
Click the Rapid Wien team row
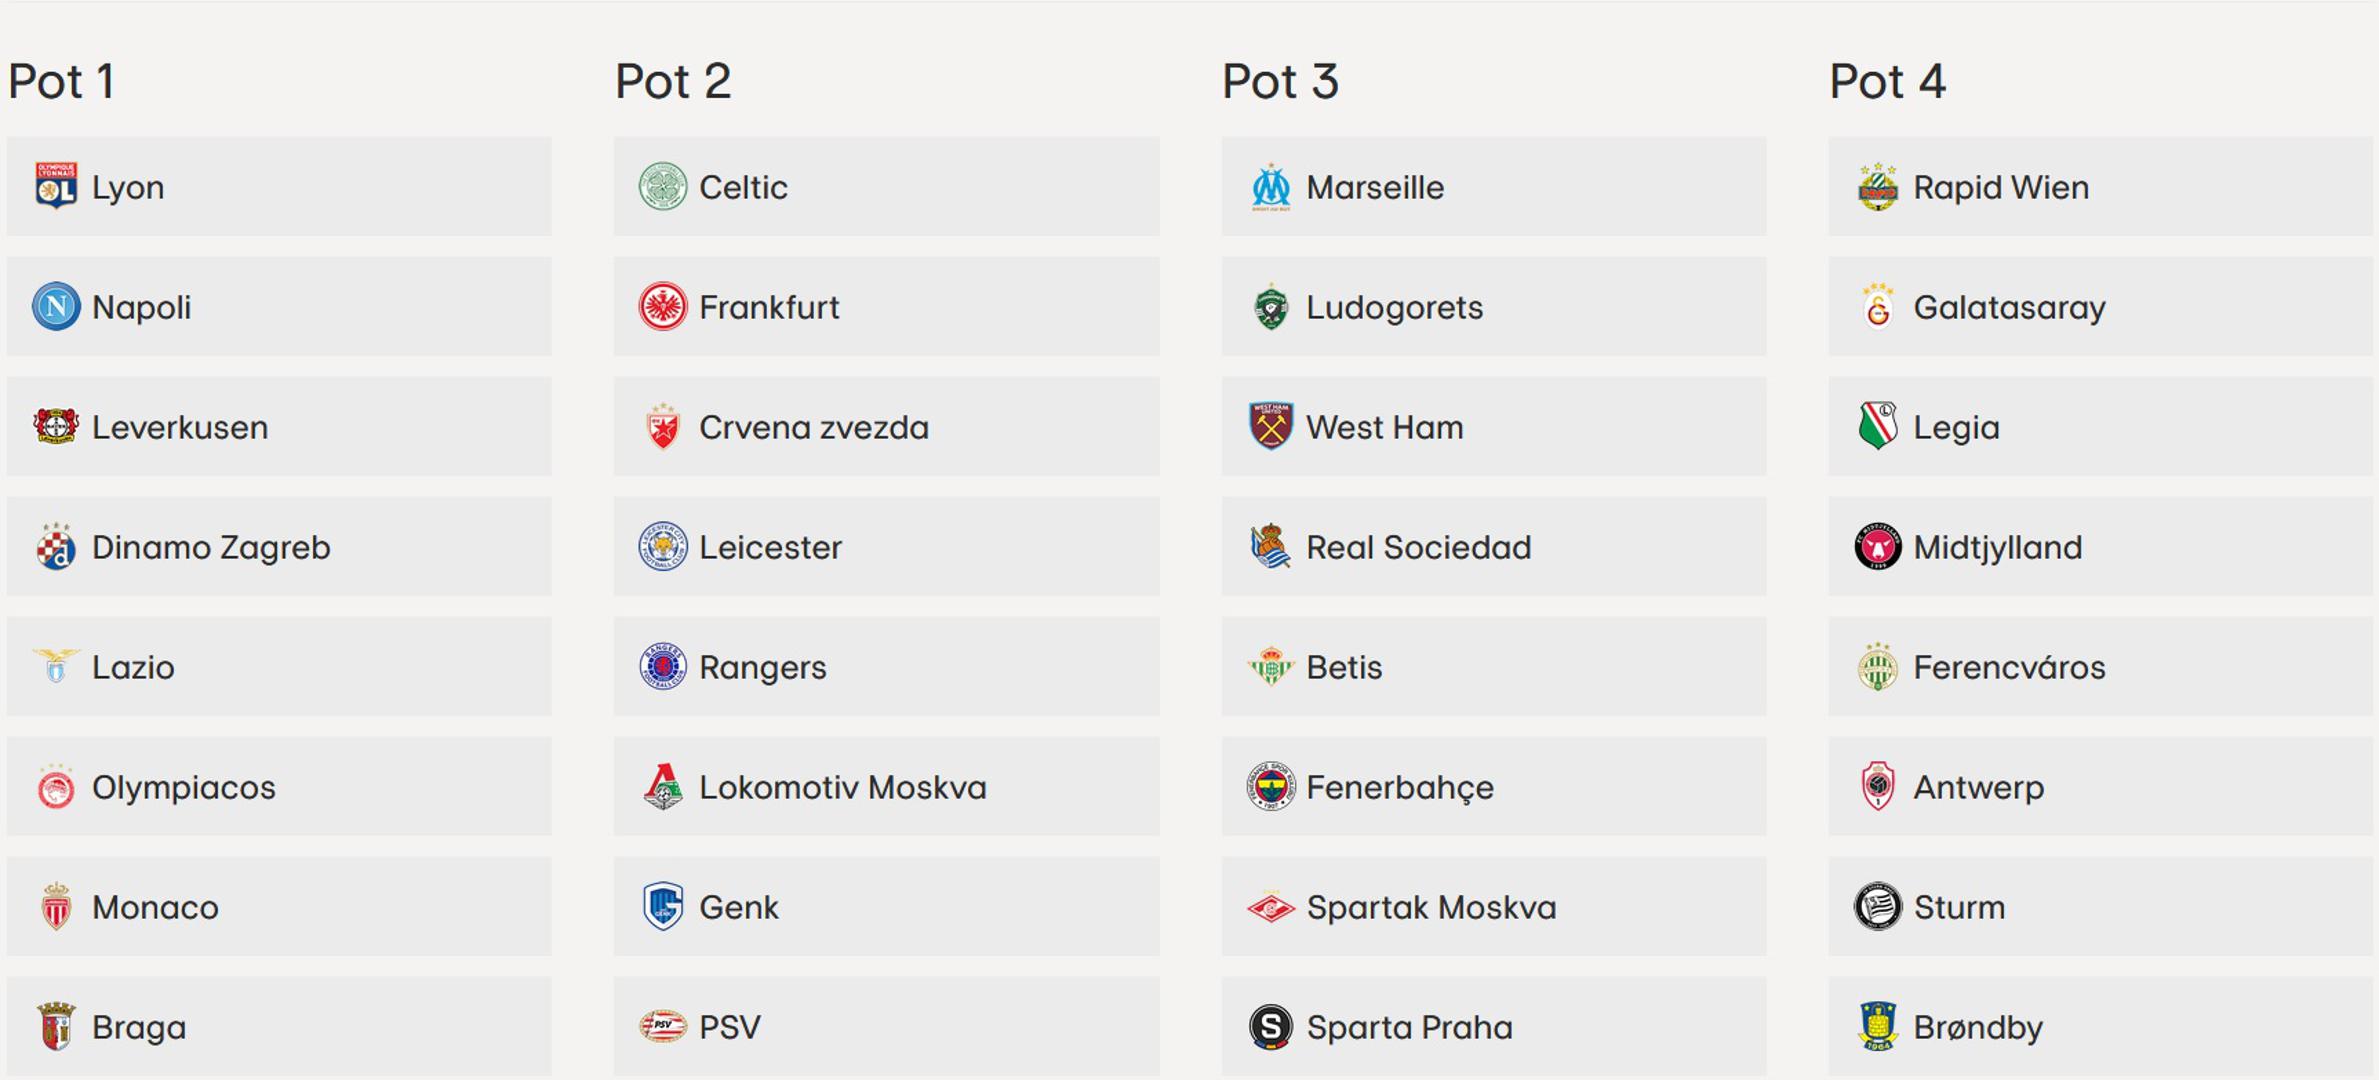coord(2100,187)
